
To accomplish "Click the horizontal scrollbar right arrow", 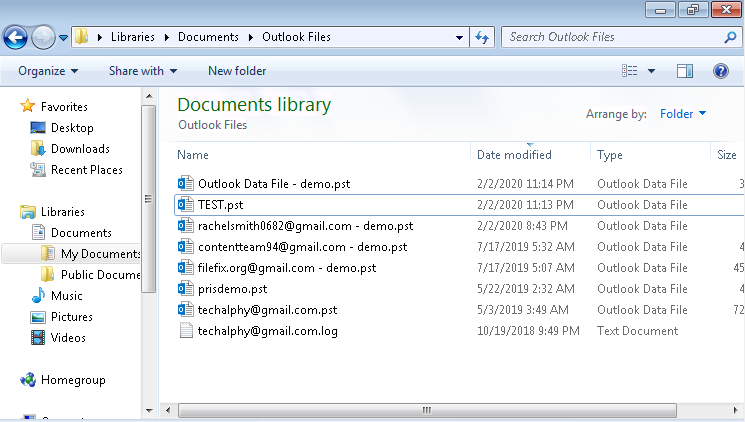I will 735,410.
